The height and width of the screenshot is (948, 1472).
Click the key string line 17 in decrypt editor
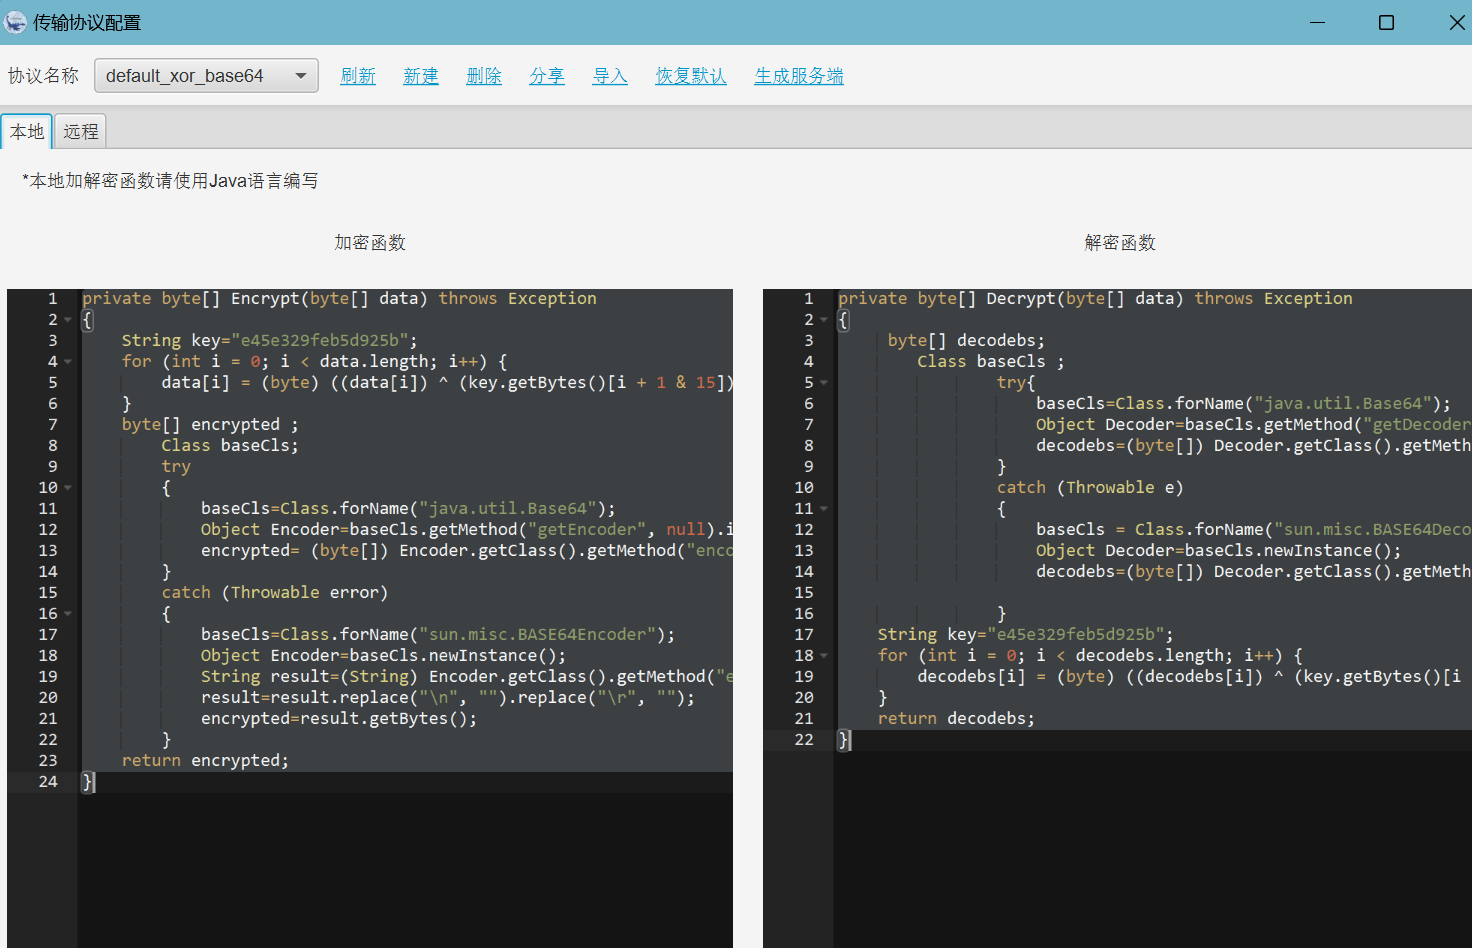click(1026, 635)
